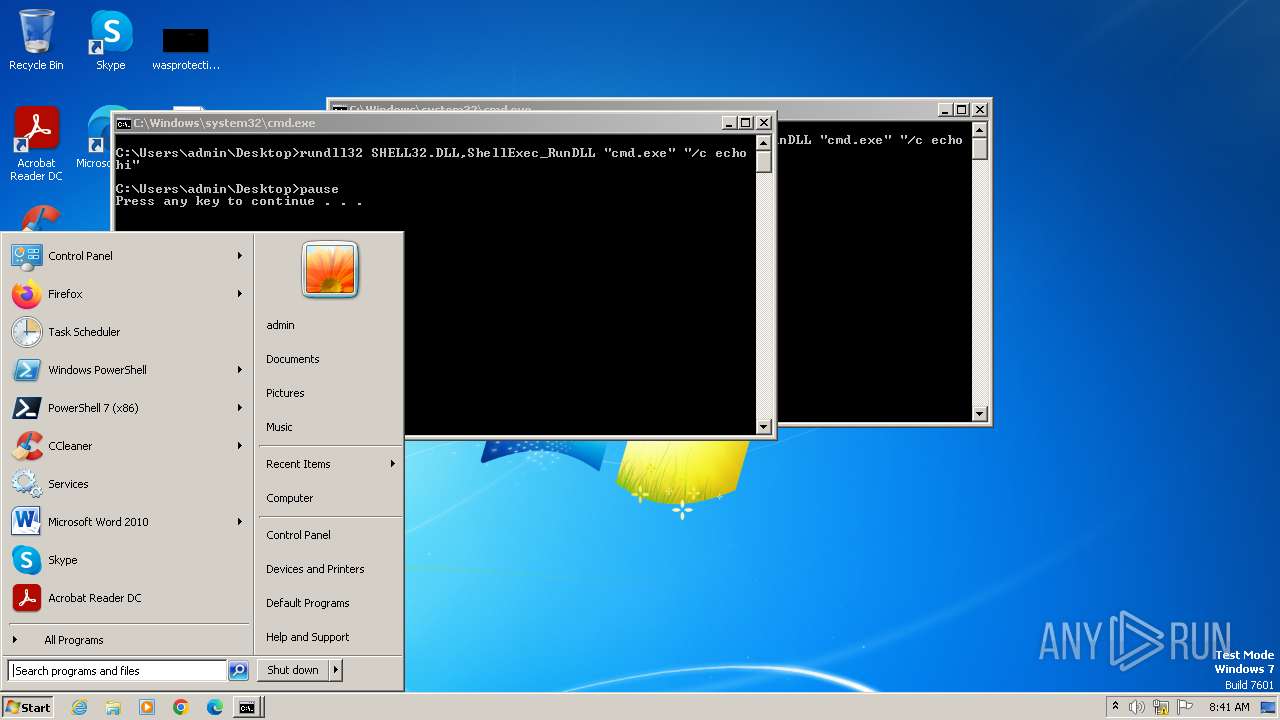Screen dimensions: 1280x720
Task: Click front cmd.exe title bar system icon
Action: [x=123, y=123]
